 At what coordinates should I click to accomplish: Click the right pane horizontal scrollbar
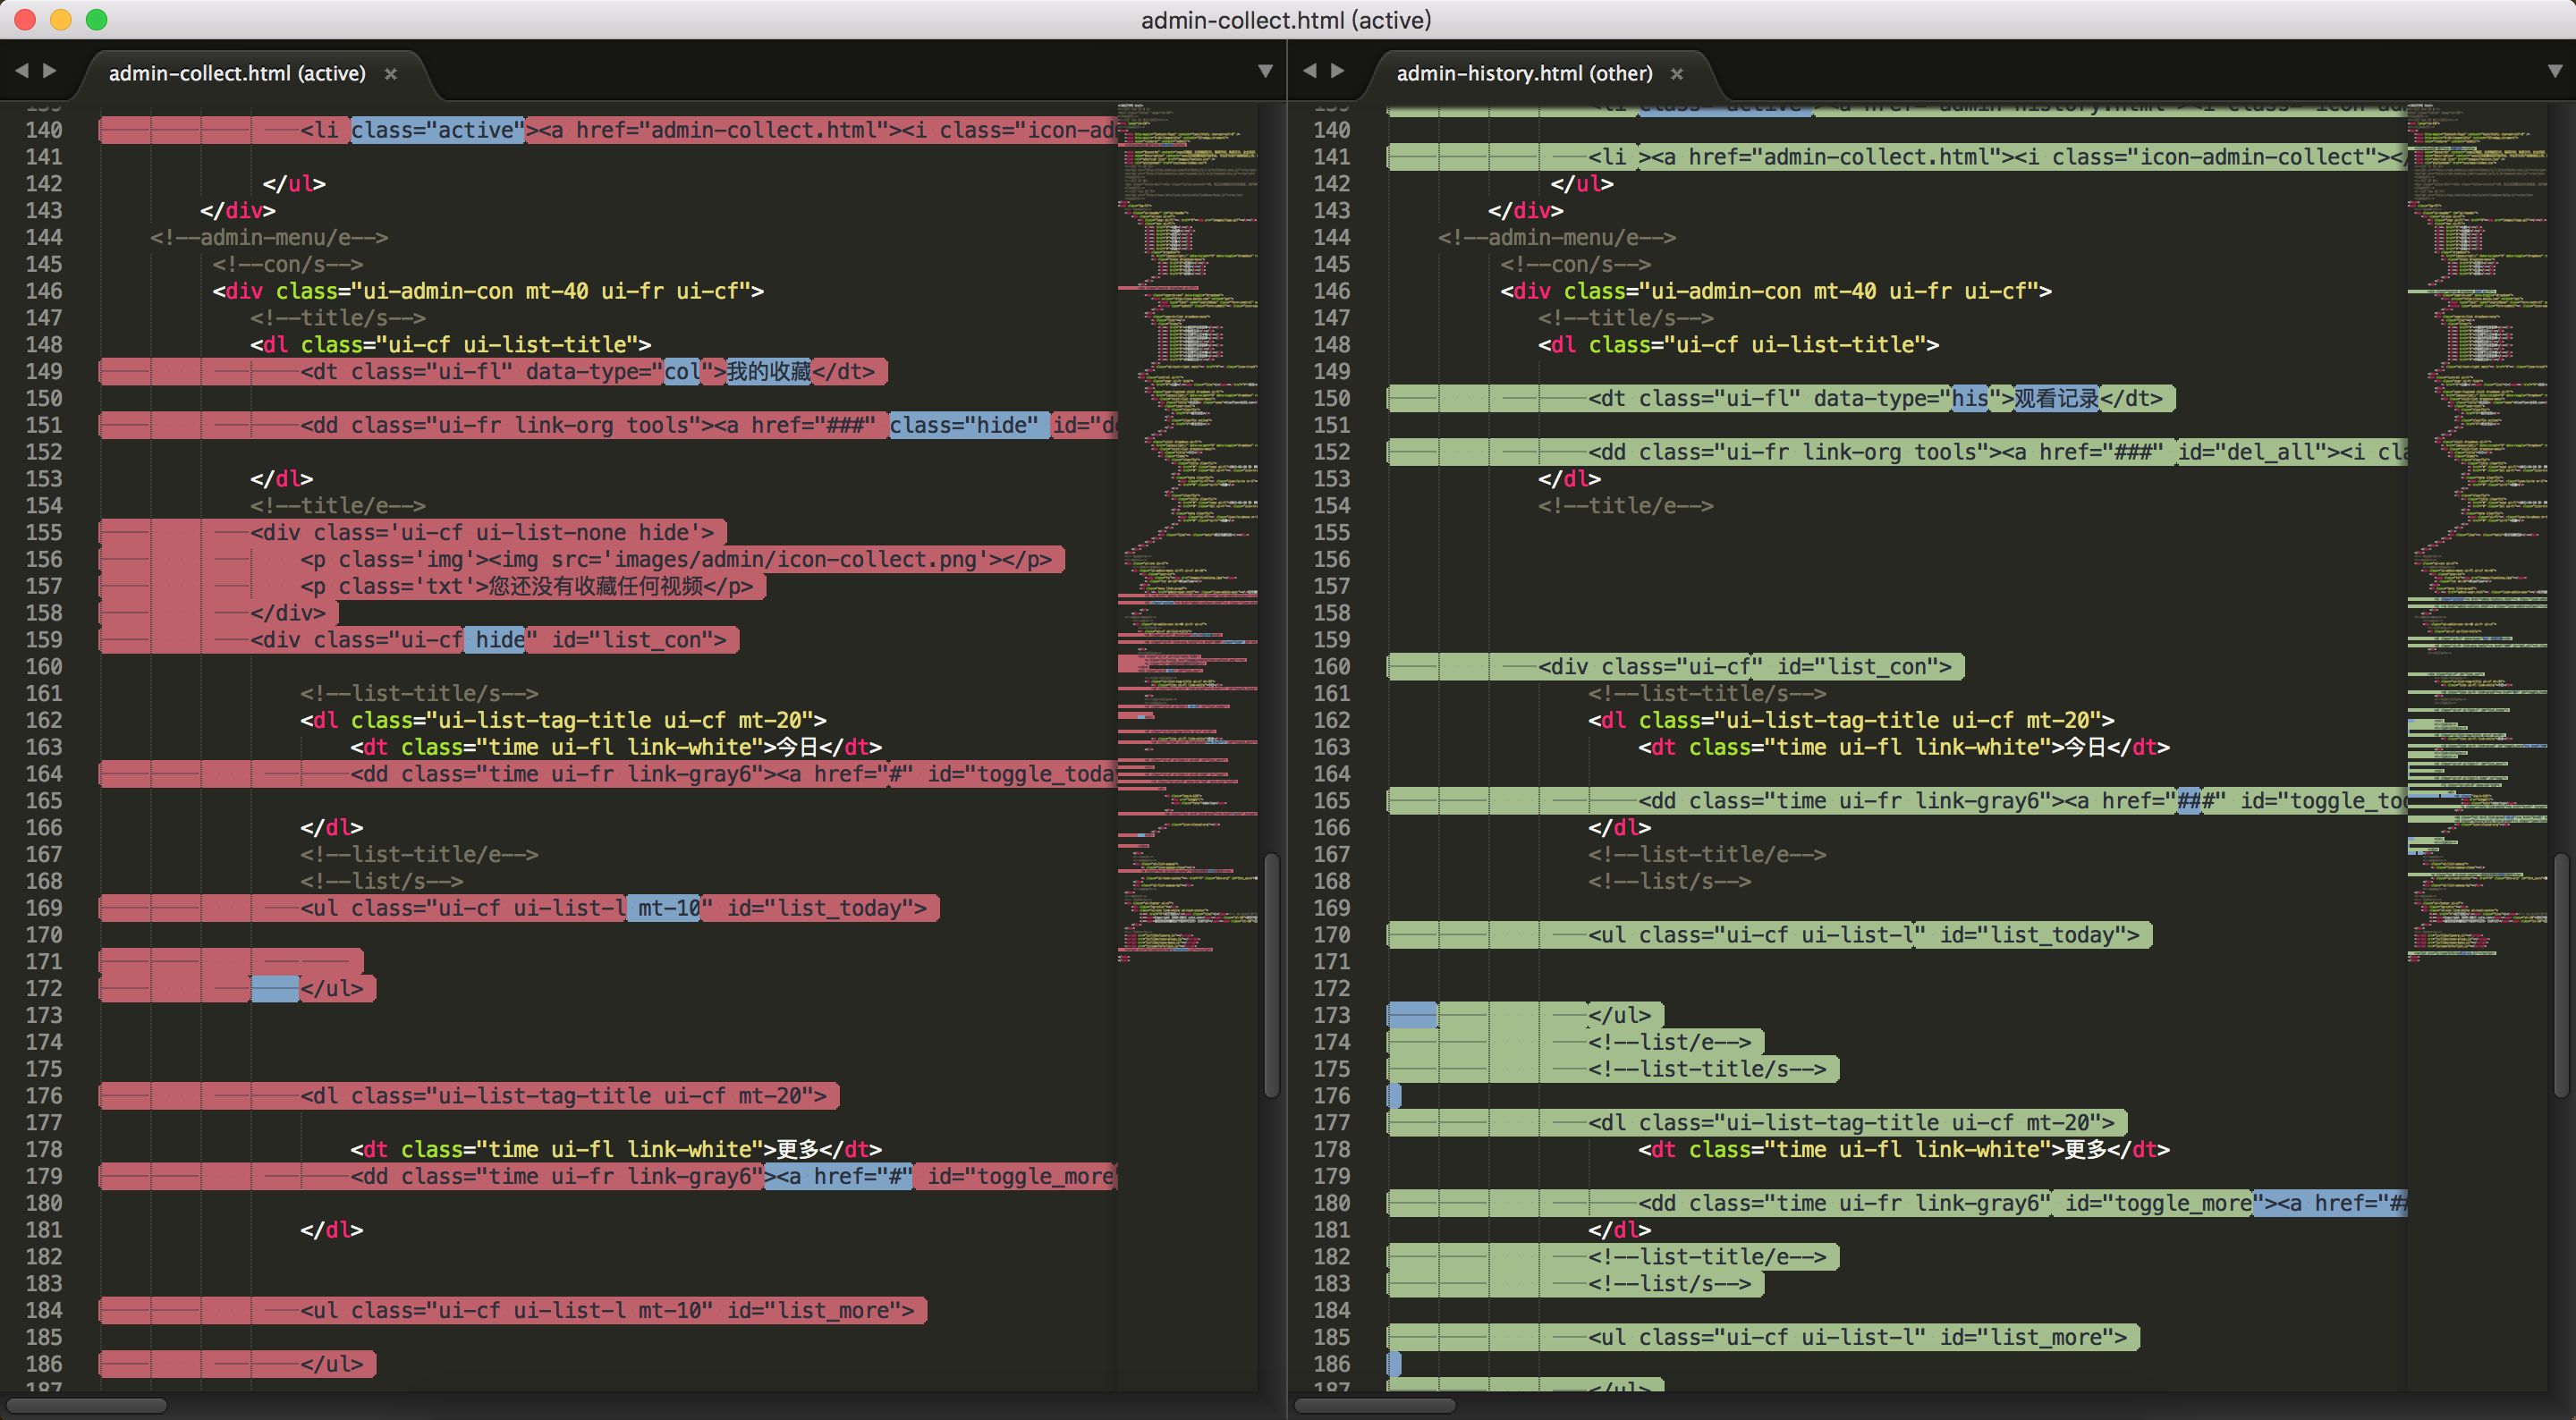pyautogui.click(x=1375, y=1405)
